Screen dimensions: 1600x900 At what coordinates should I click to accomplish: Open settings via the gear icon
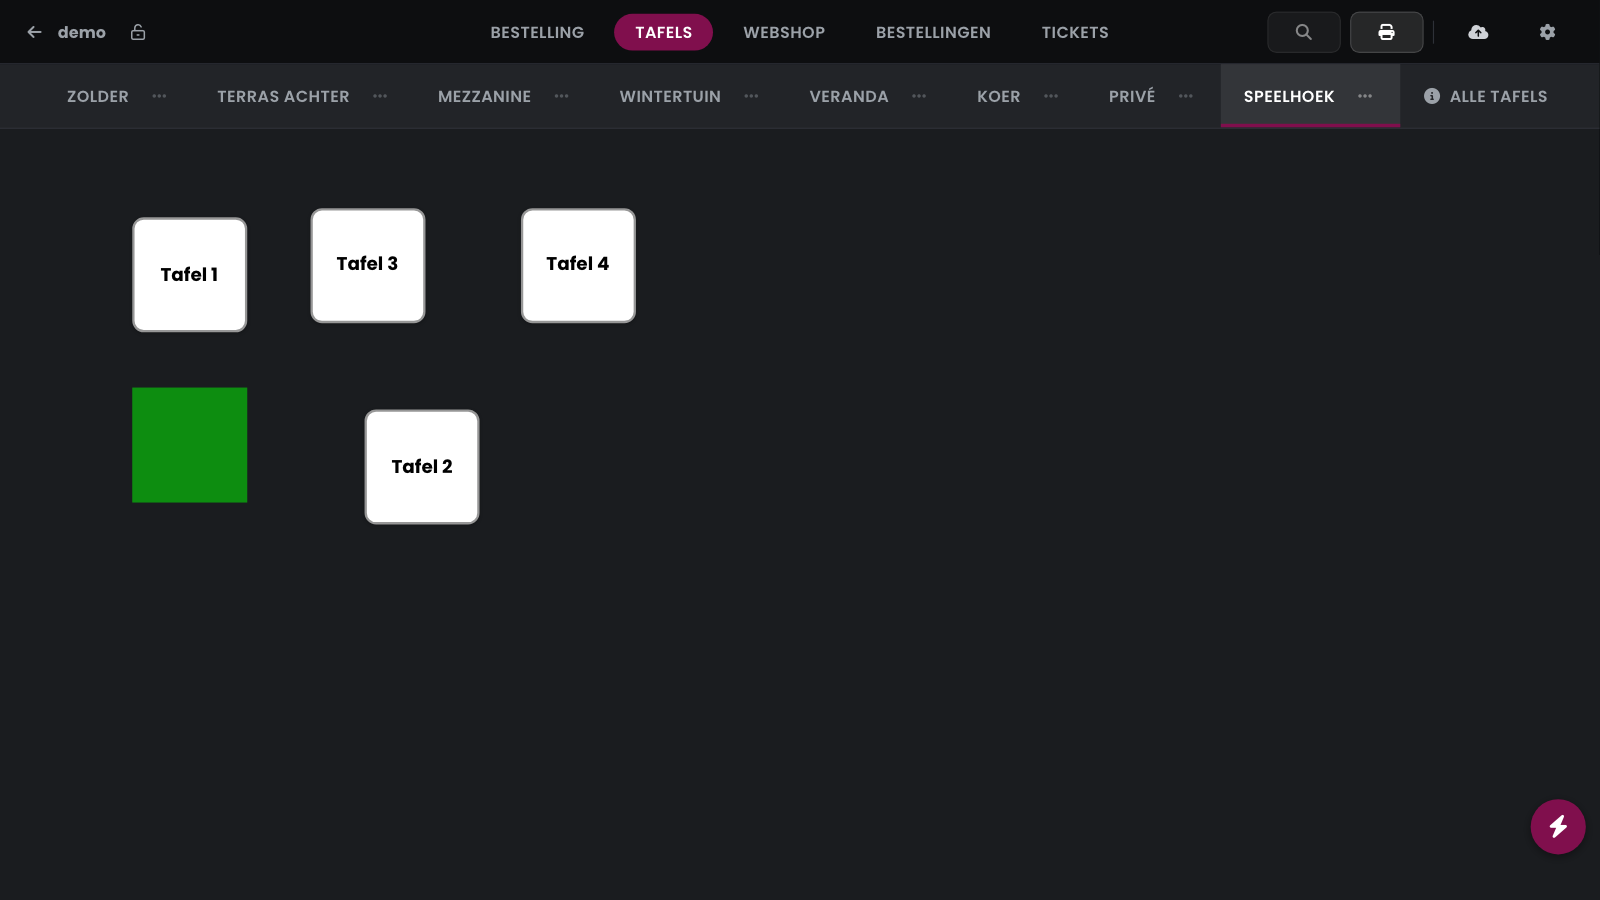[x=1547, y=32]
